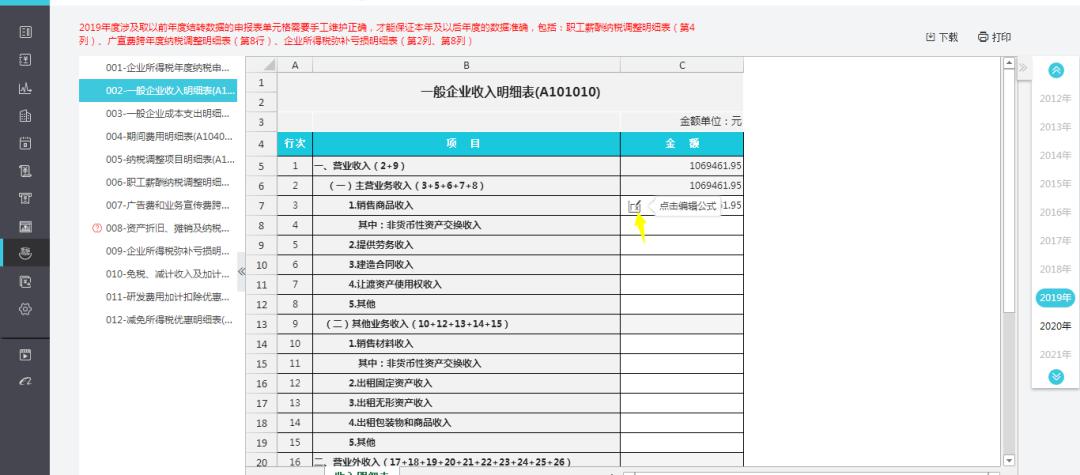
Task: Select column header C
Action: click(x=682, y=65)
